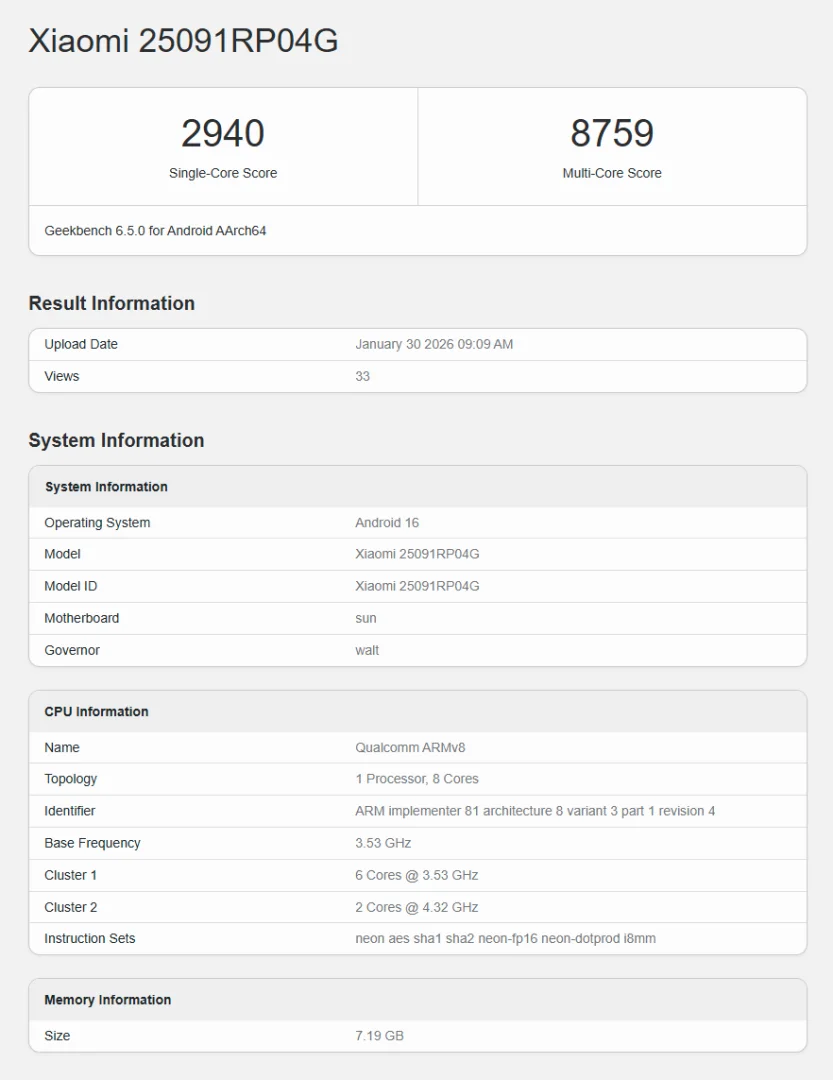Click the Xiaomi 25091RP04G page title
This screenshot has width=833, height=1080.
pos(183,41)
